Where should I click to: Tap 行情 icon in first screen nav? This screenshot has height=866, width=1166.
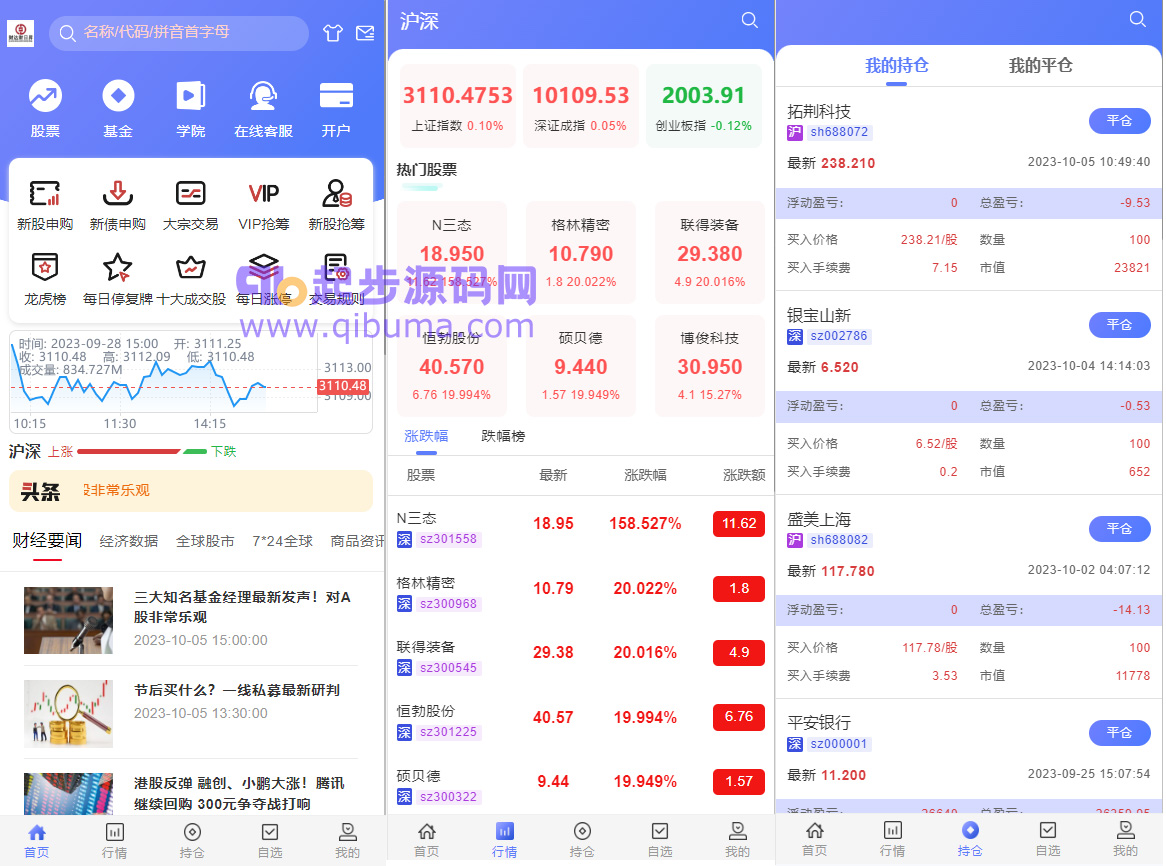point(115,832)
